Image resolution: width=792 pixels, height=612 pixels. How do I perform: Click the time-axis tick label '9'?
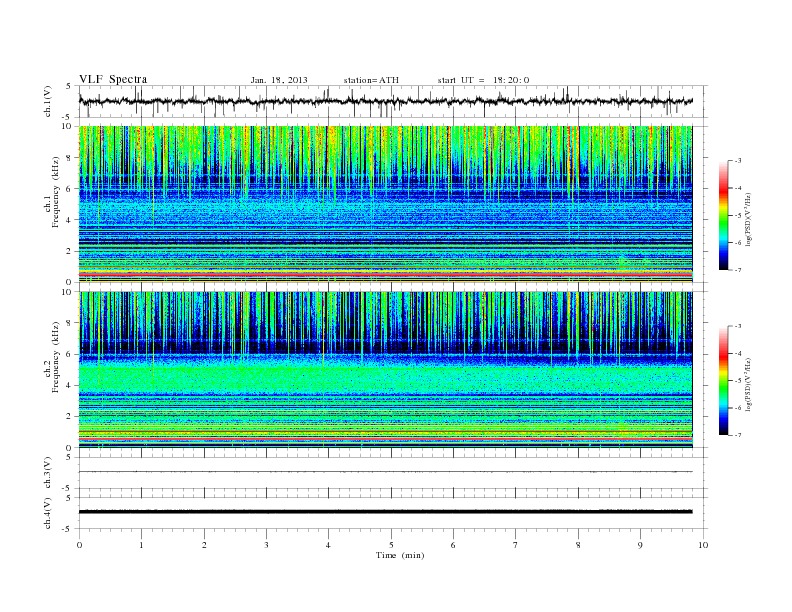[640, 545]
